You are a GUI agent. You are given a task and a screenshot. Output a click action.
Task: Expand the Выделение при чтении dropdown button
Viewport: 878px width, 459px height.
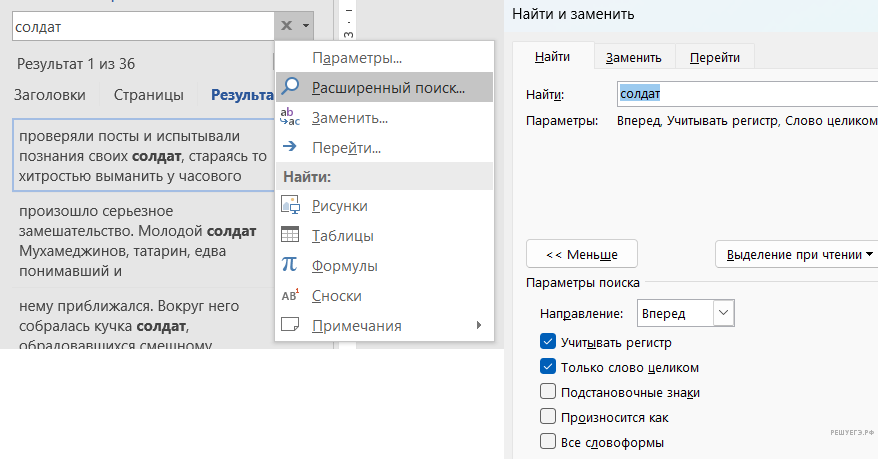pyautogui.click(x=795, y=254)
